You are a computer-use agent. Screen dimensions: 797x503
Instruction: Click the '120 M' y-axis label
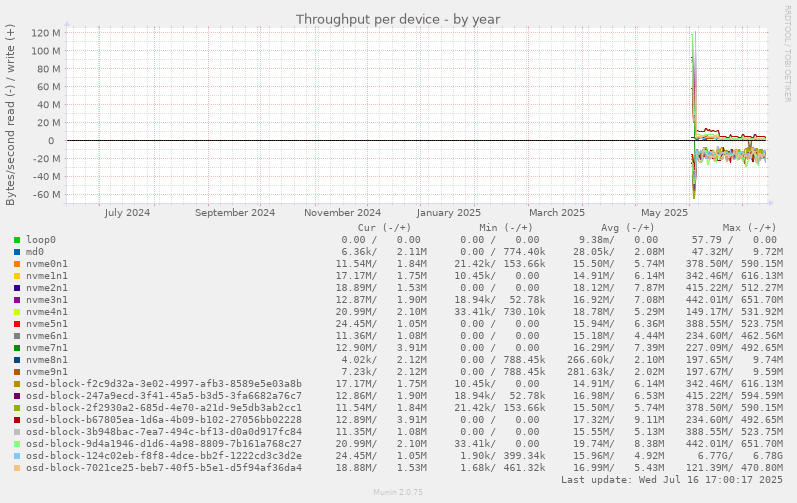[x=46, y=33]
